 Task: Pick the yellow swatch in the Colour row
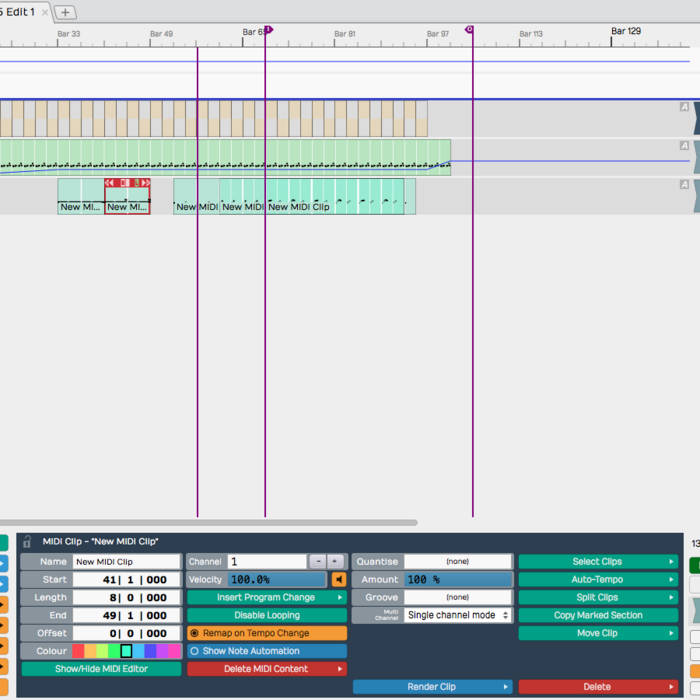coord(103,651)
